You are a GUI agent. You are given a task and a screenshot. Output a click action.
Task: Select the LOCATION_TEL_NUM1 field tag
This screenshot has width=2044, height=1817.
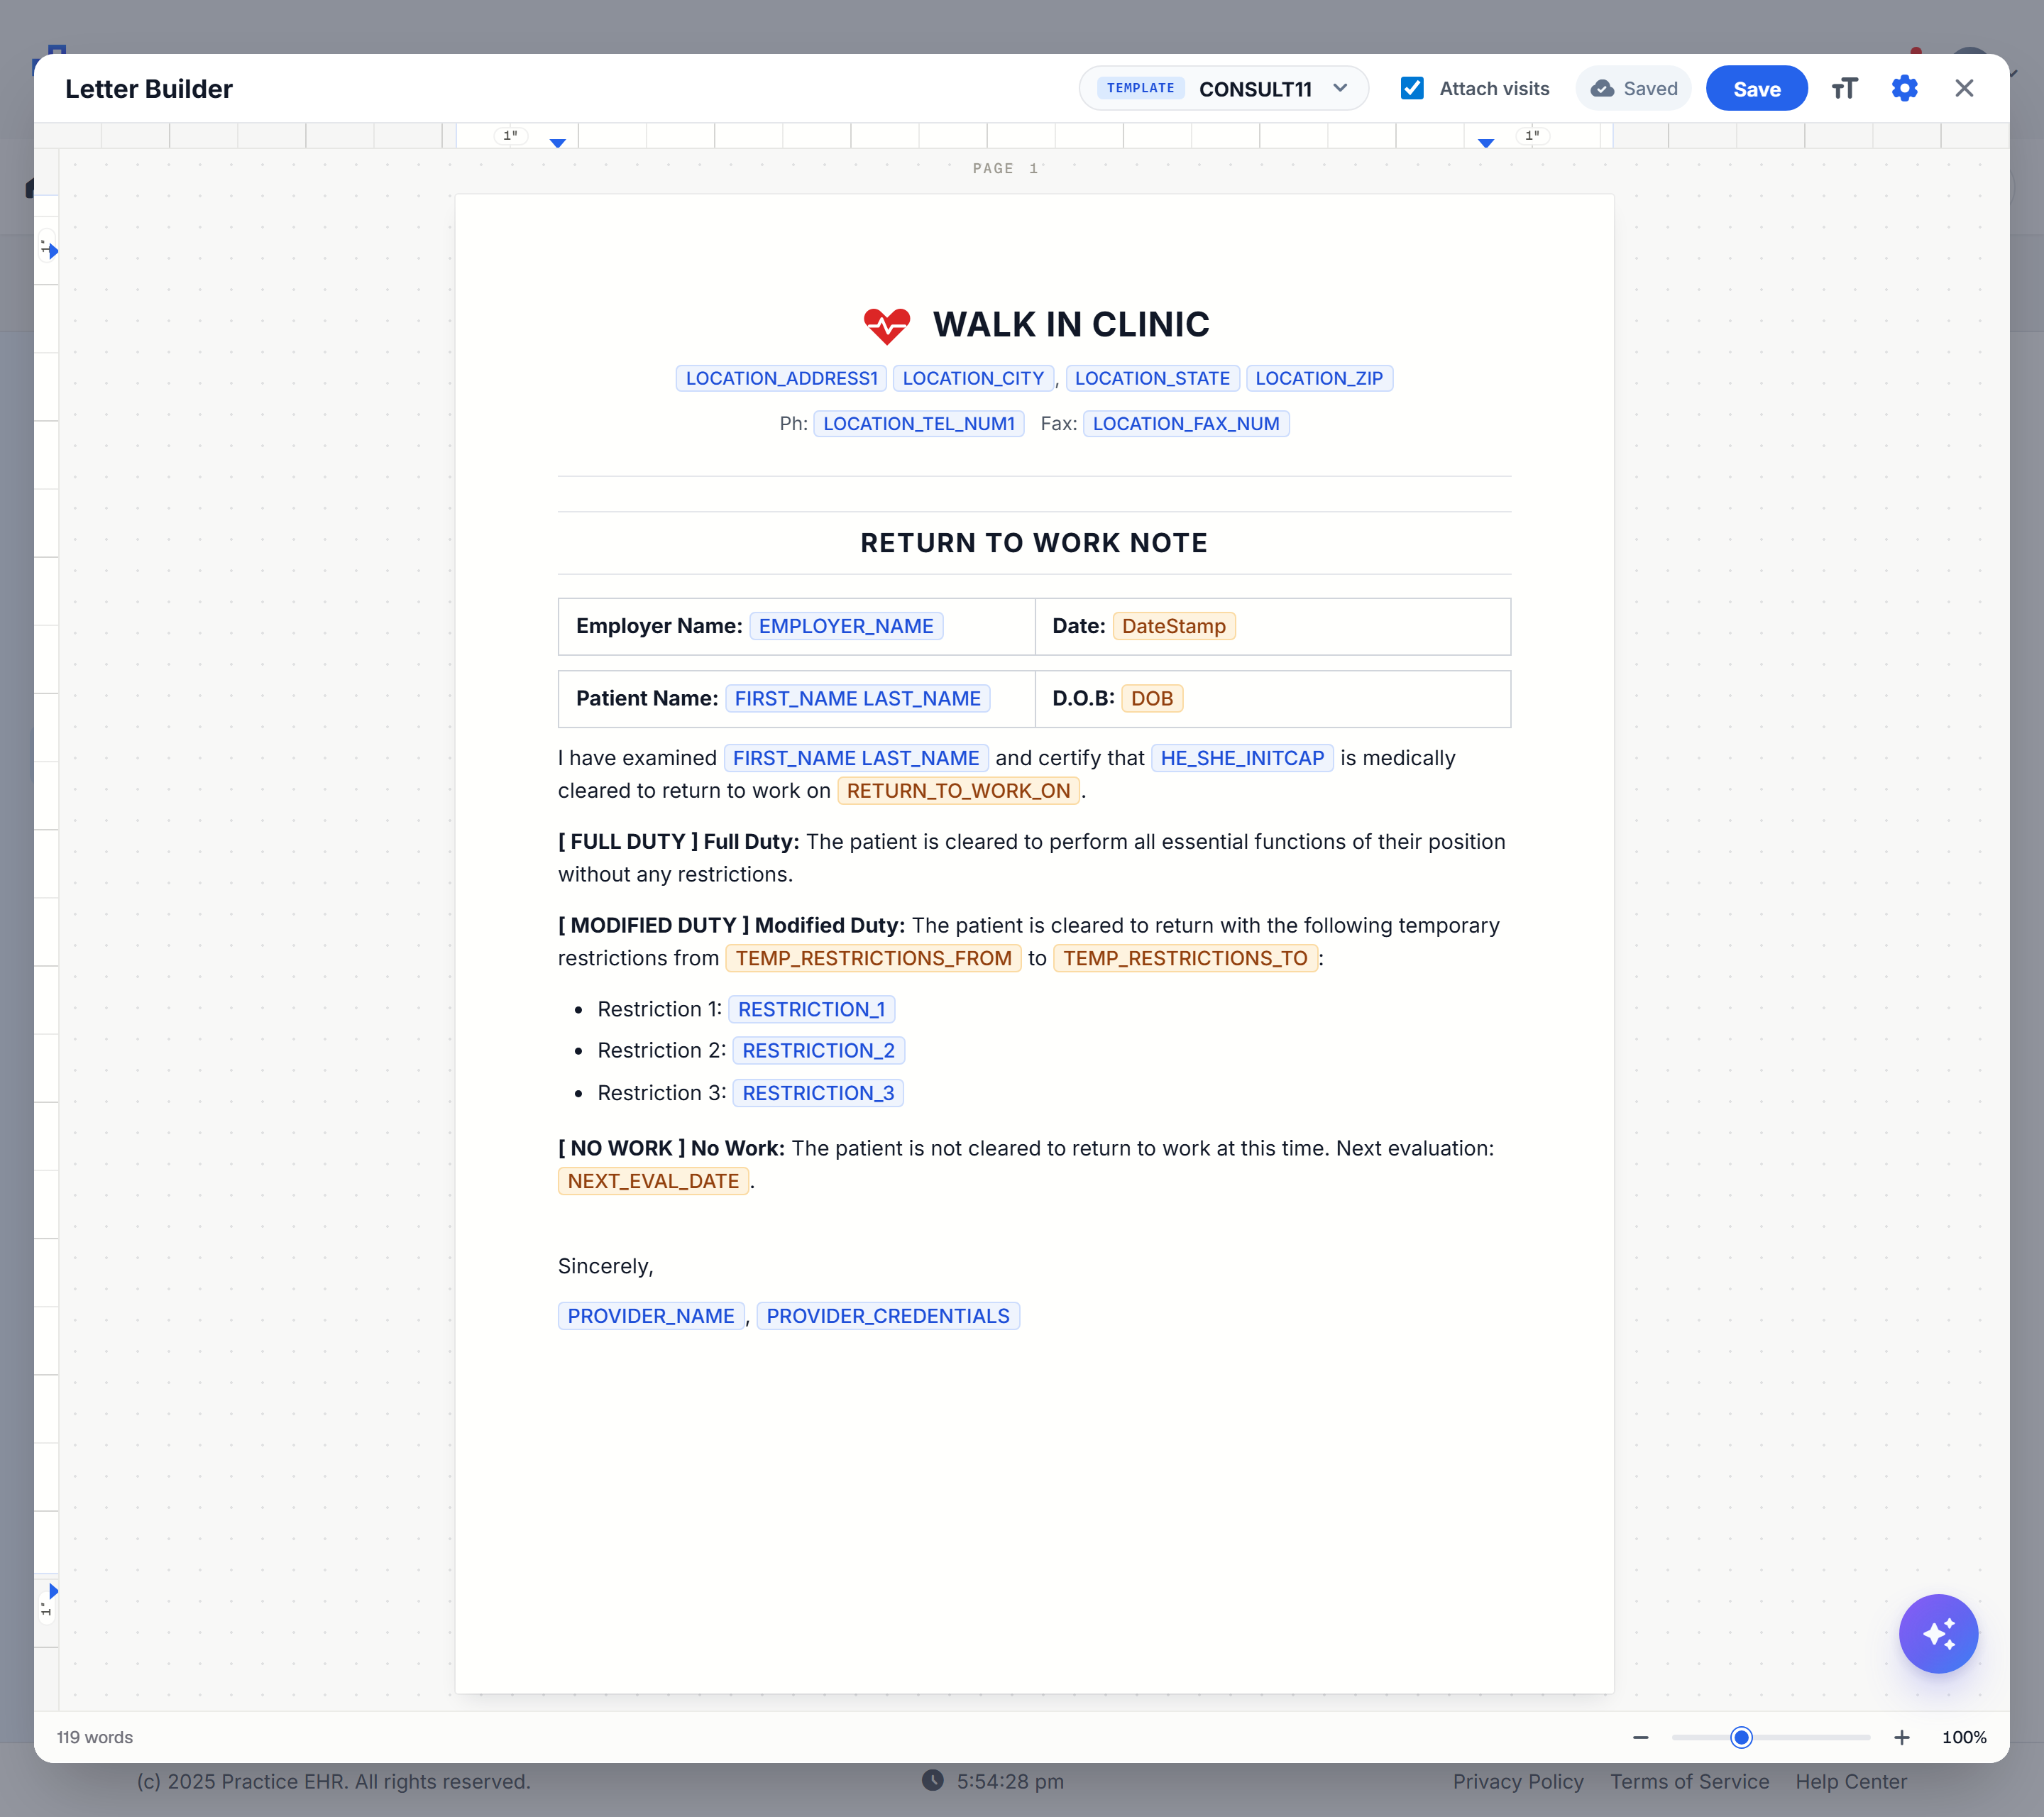click(919, 423)
